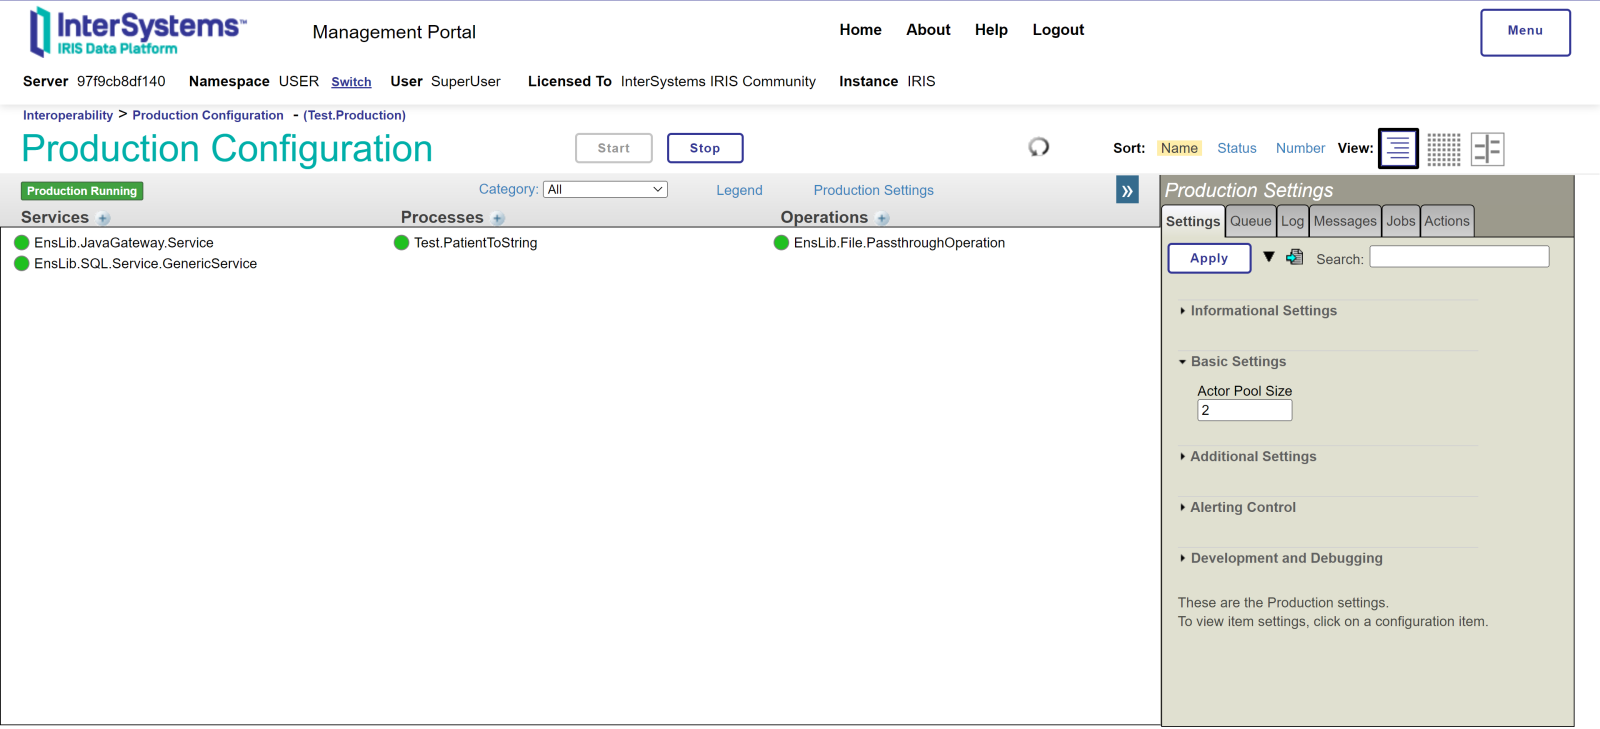Select the EnsLib.JavaGateway.Service status indicator
Screen dimensions: 1600x729
point(22,243)
